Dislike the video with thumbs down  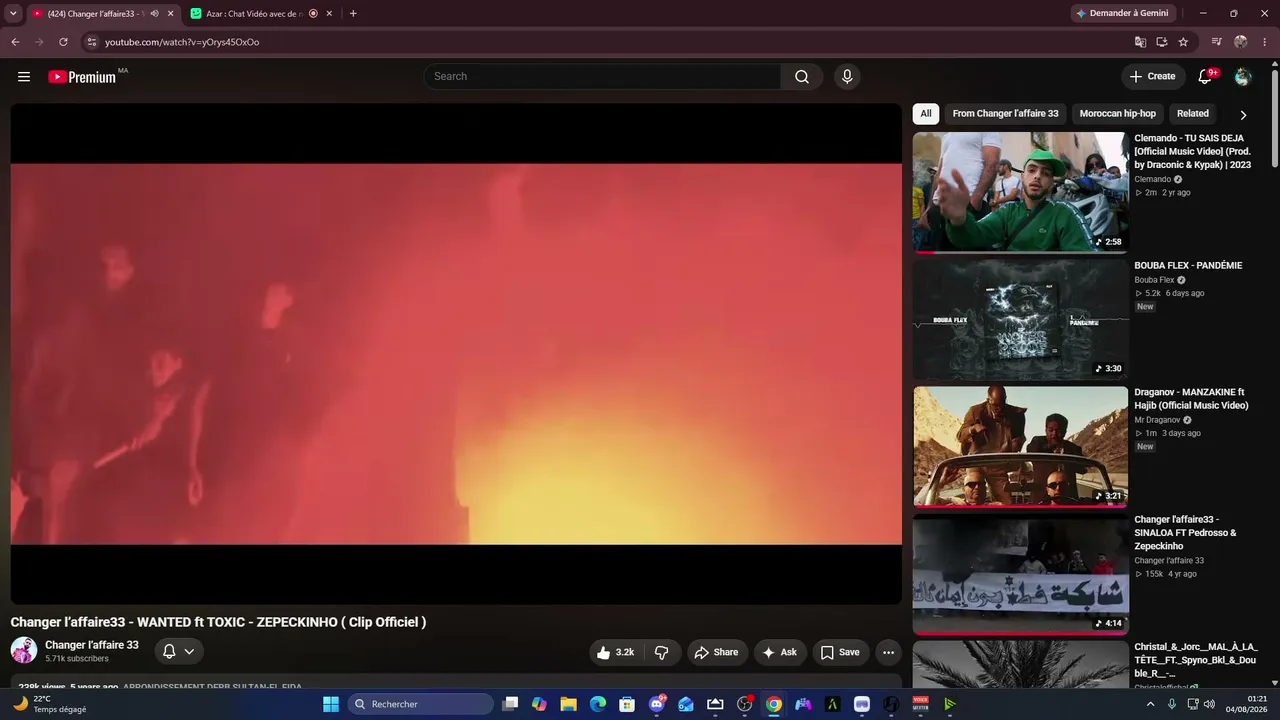click(662, 652)
